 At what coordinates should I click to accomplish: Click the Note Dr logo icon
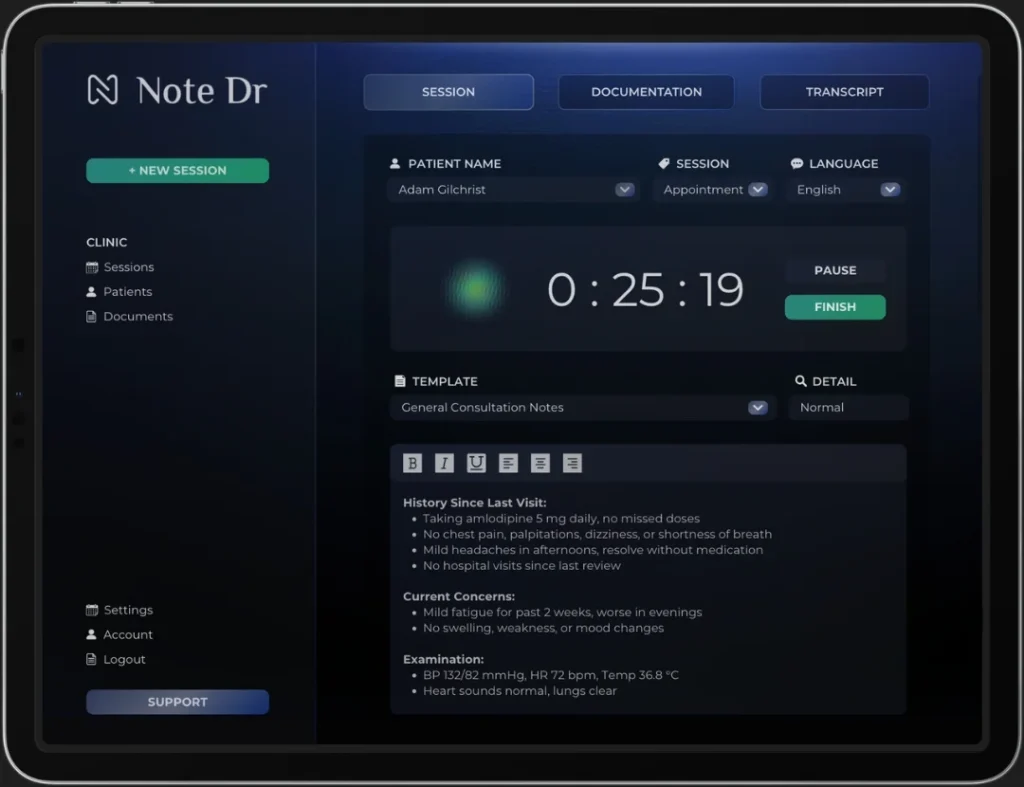(103, 90)
